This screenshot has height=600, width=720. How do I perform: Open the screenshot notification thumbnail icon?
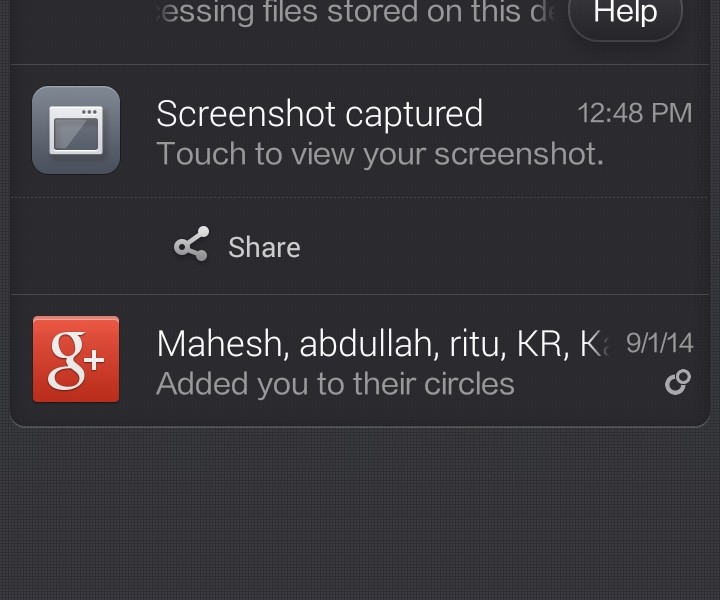click(76, 130)
